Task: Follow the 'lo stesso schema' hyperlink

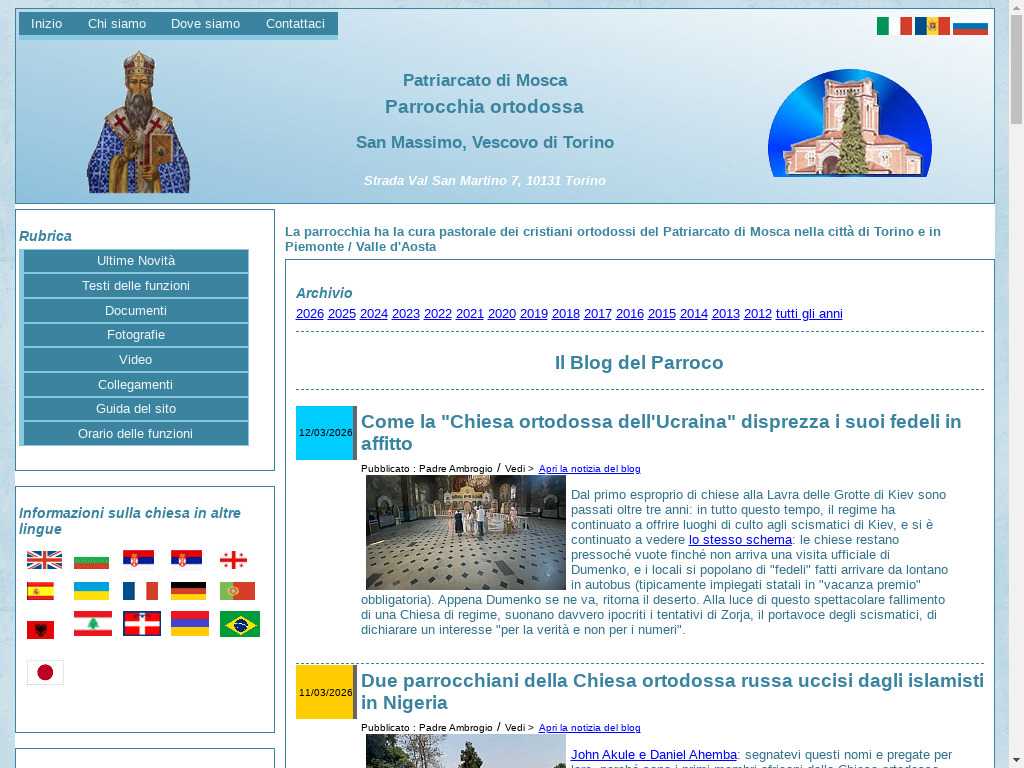Action: click(740, 540)
